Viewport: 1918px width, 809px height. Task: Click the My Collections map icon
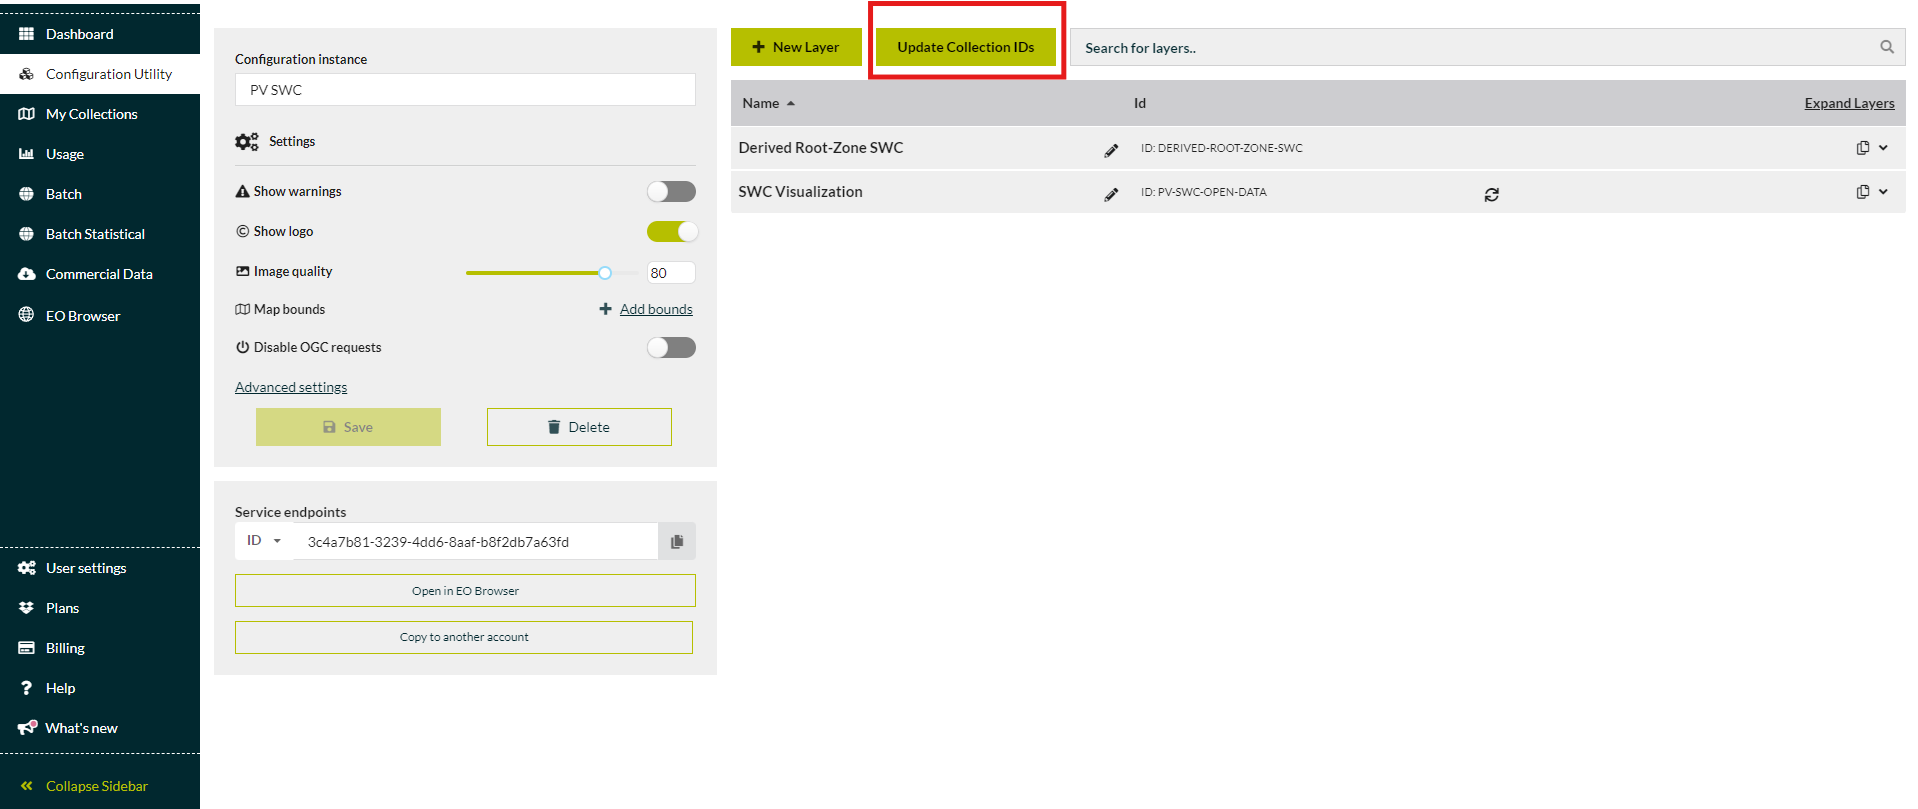pos(27,114)
